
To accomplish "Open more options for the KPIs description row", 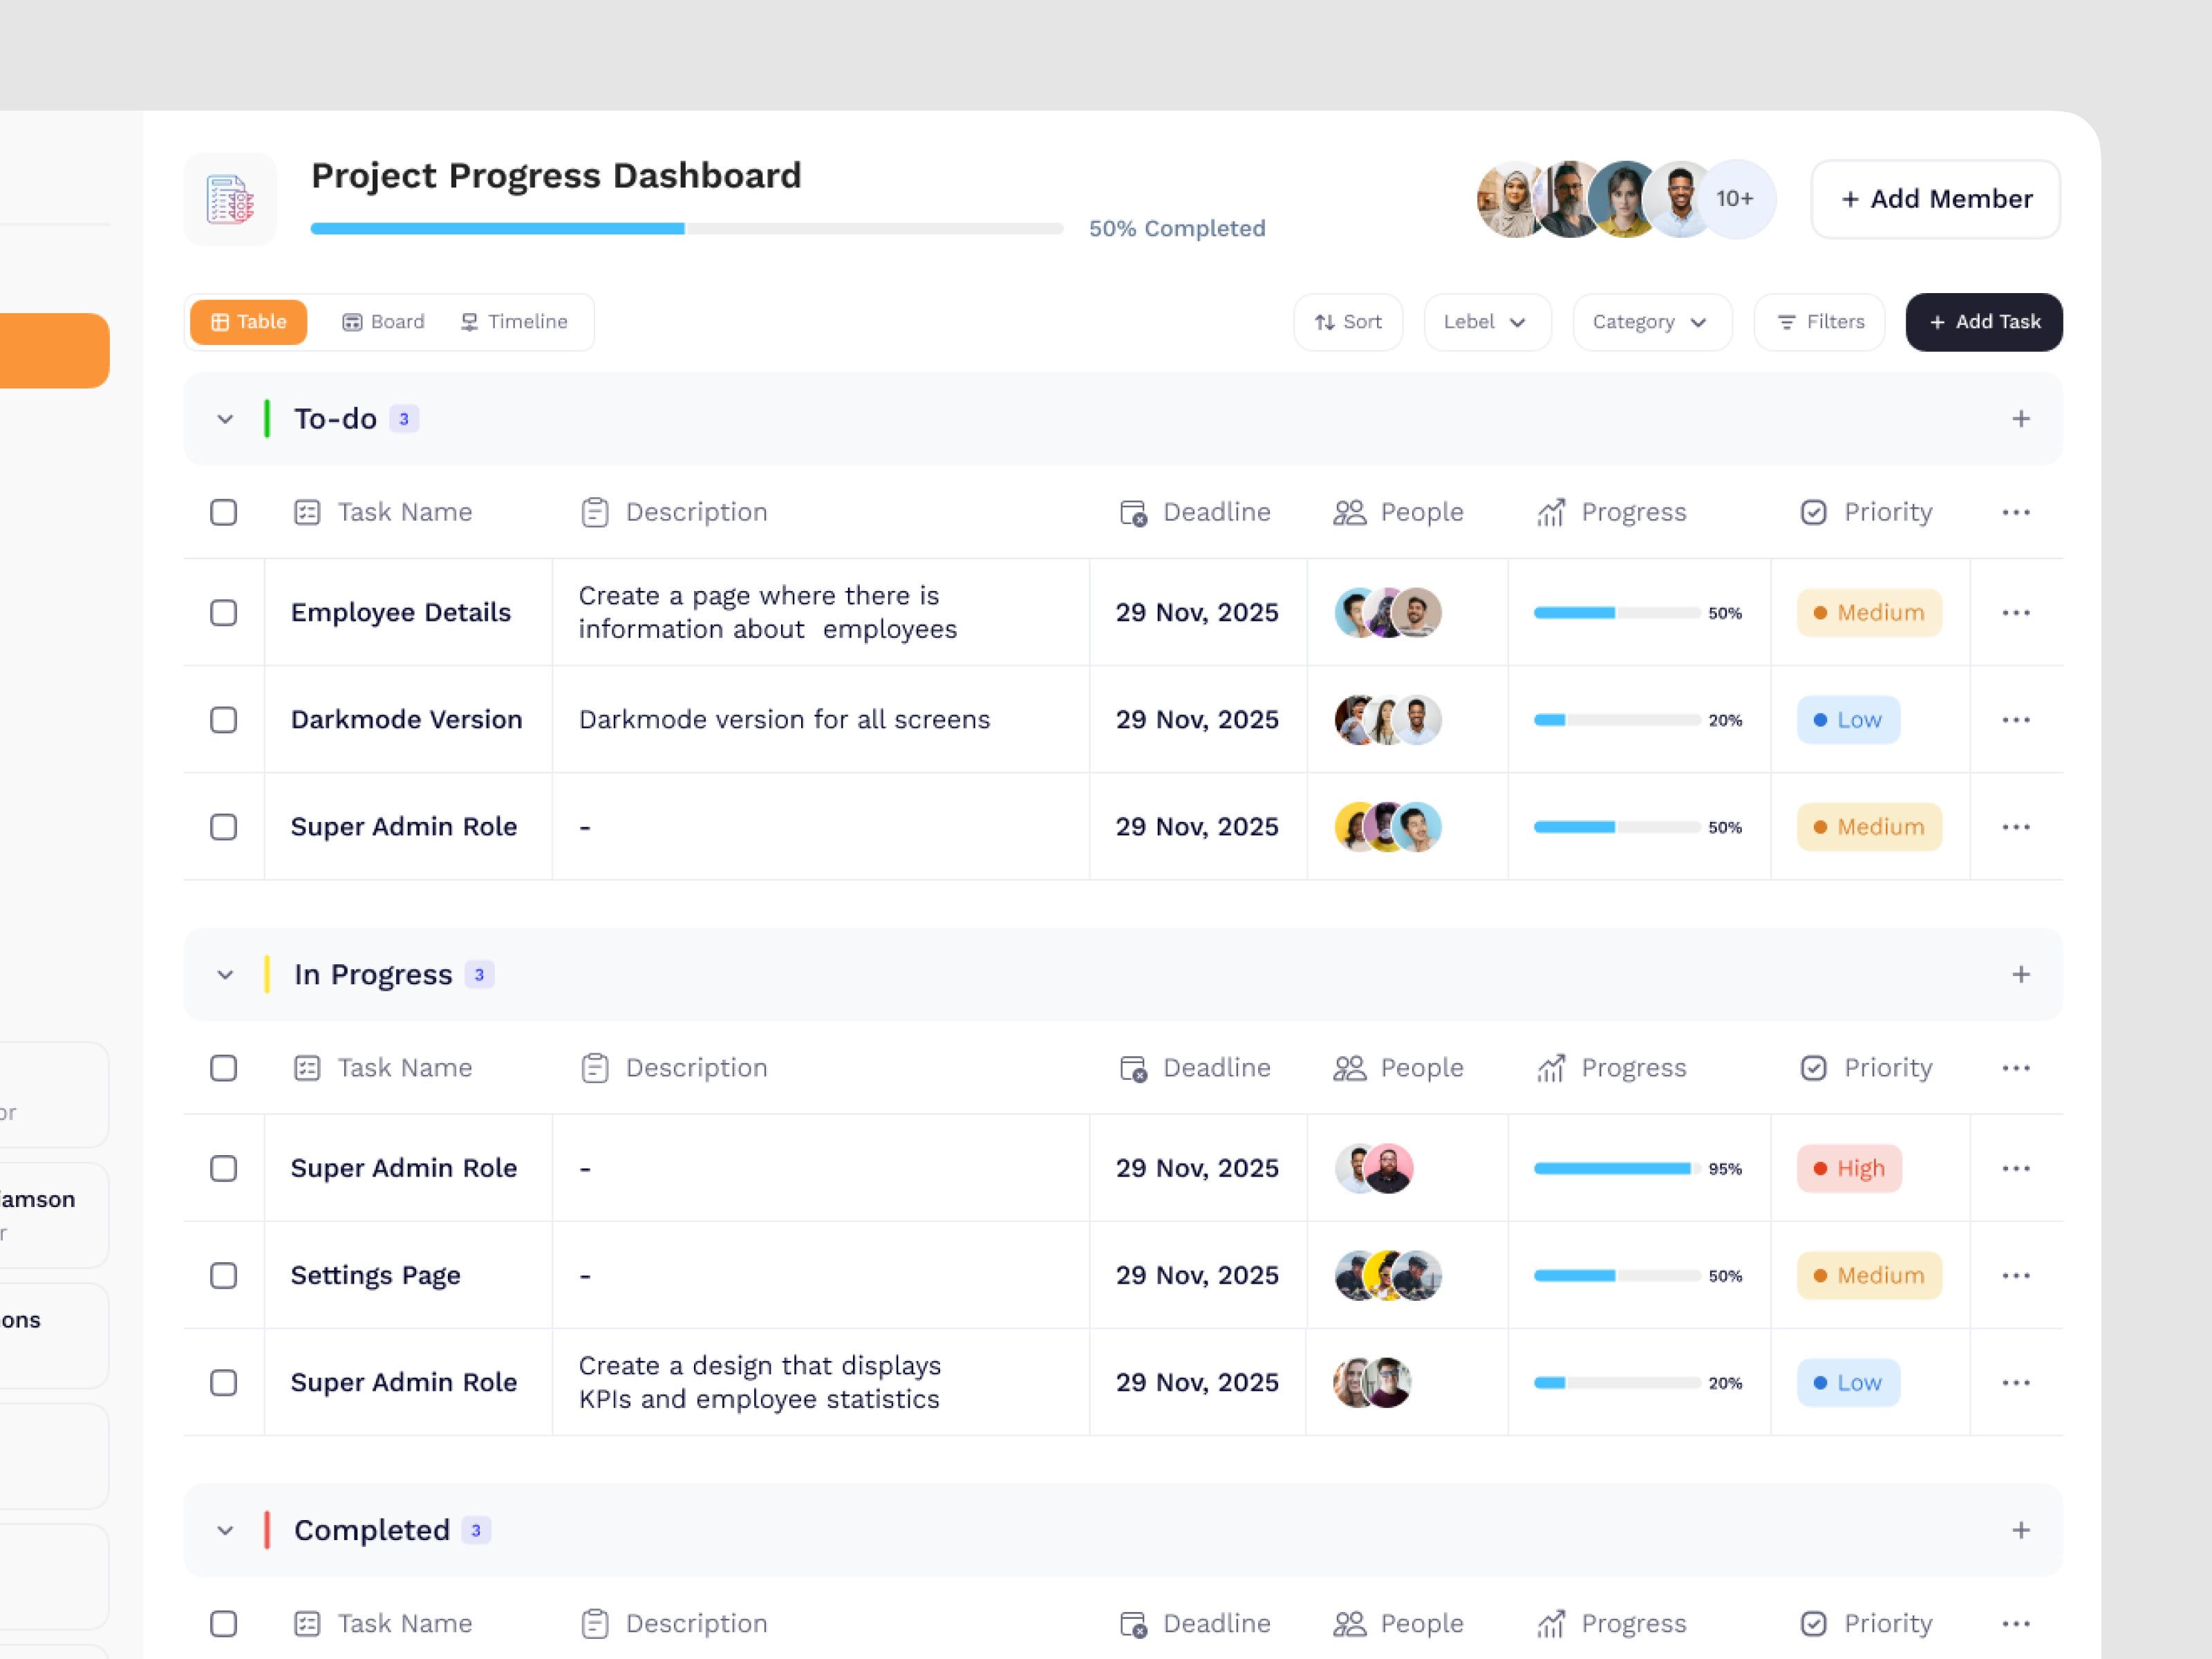I will coord(2016,1383).
